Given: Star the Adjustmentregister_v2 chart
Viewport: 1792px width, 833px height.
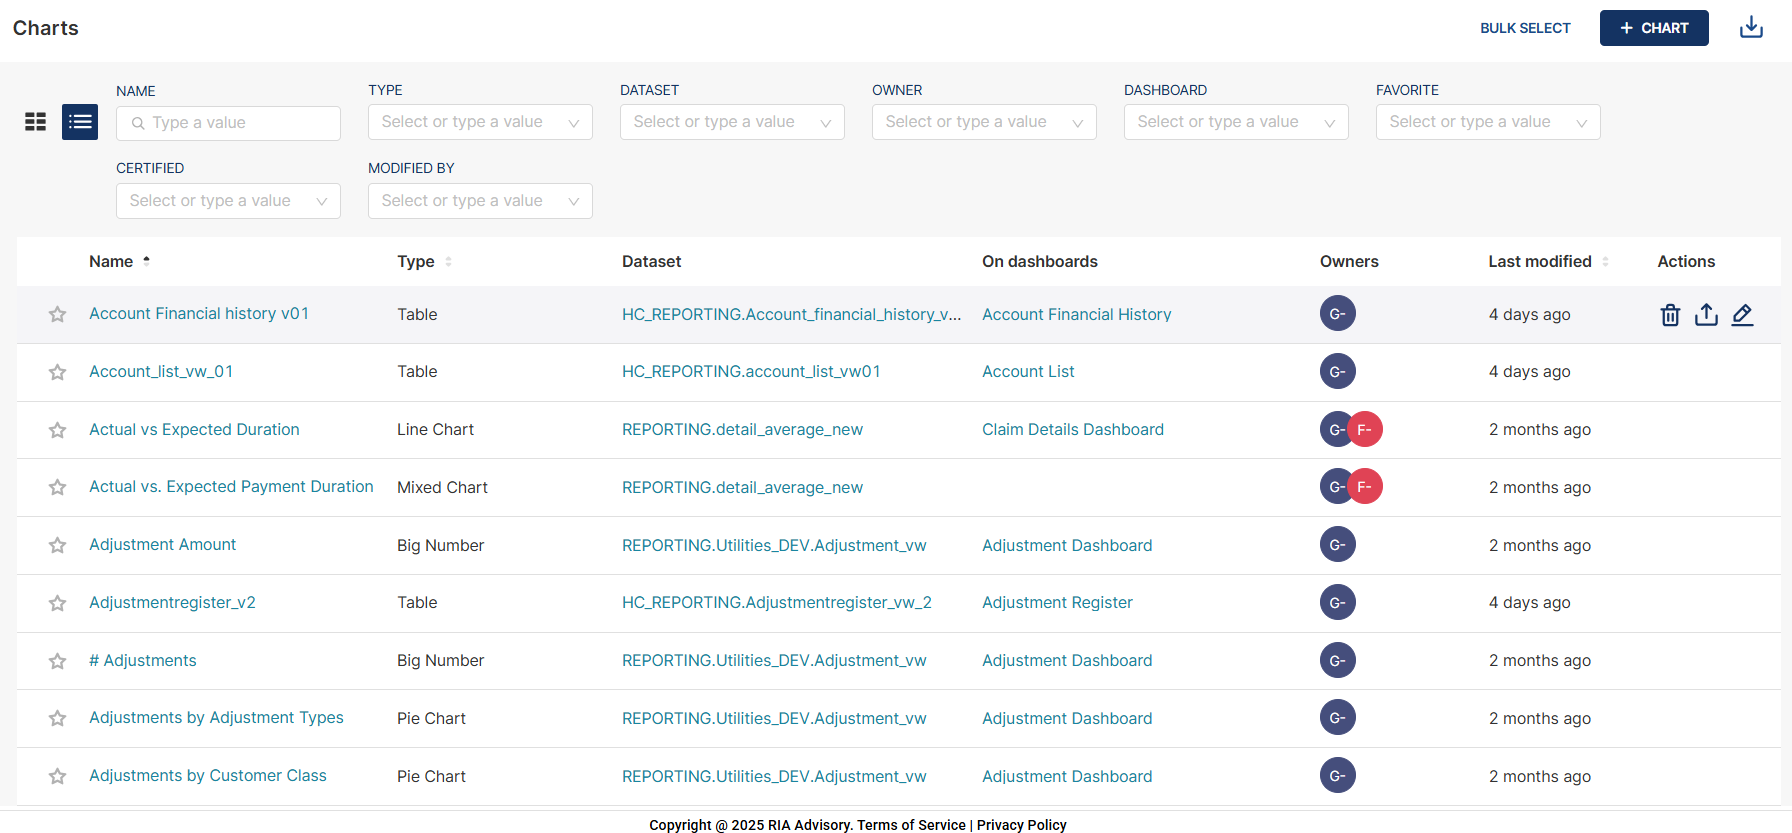Looking at the screenshot, I should pyautogui.click(x=58, y=604).
